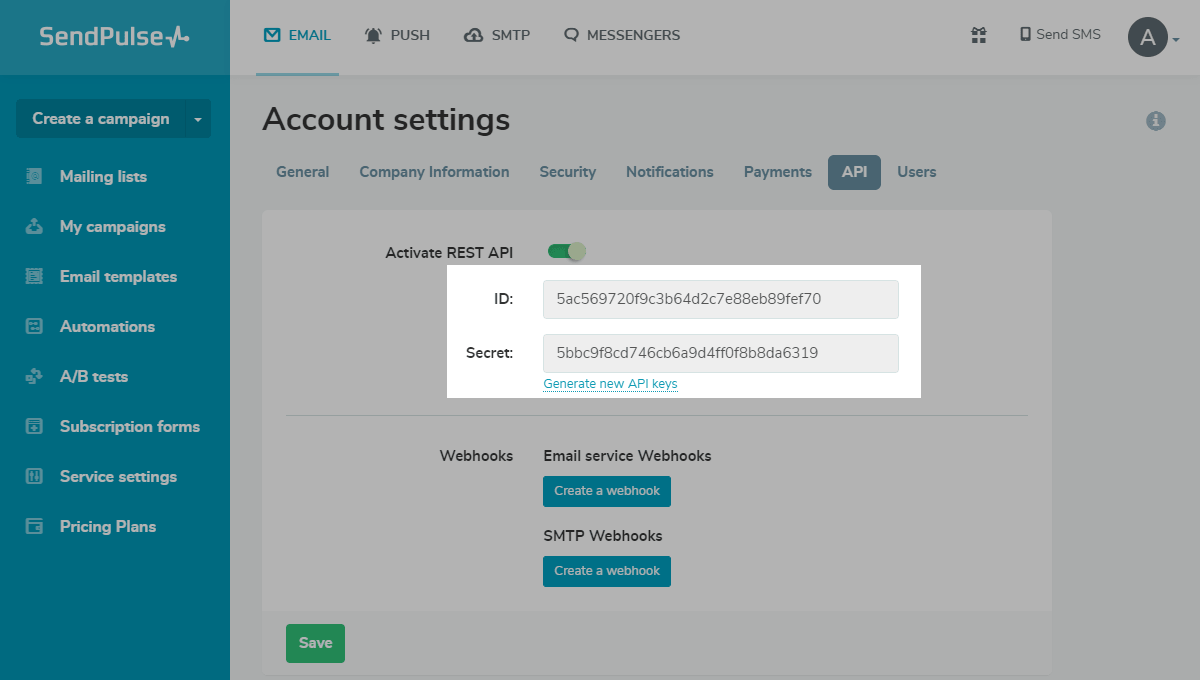Create a webhook under SMTP Webhooks
The height and width of the screenshot is (680, 1200).
tap(607, 571)
